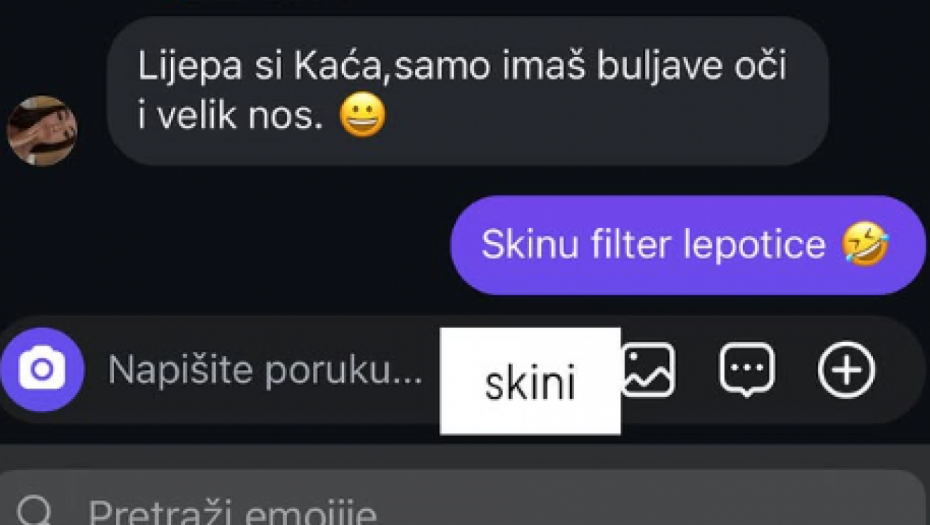Tap the laughing emoji in purple message

coord(865,244)
